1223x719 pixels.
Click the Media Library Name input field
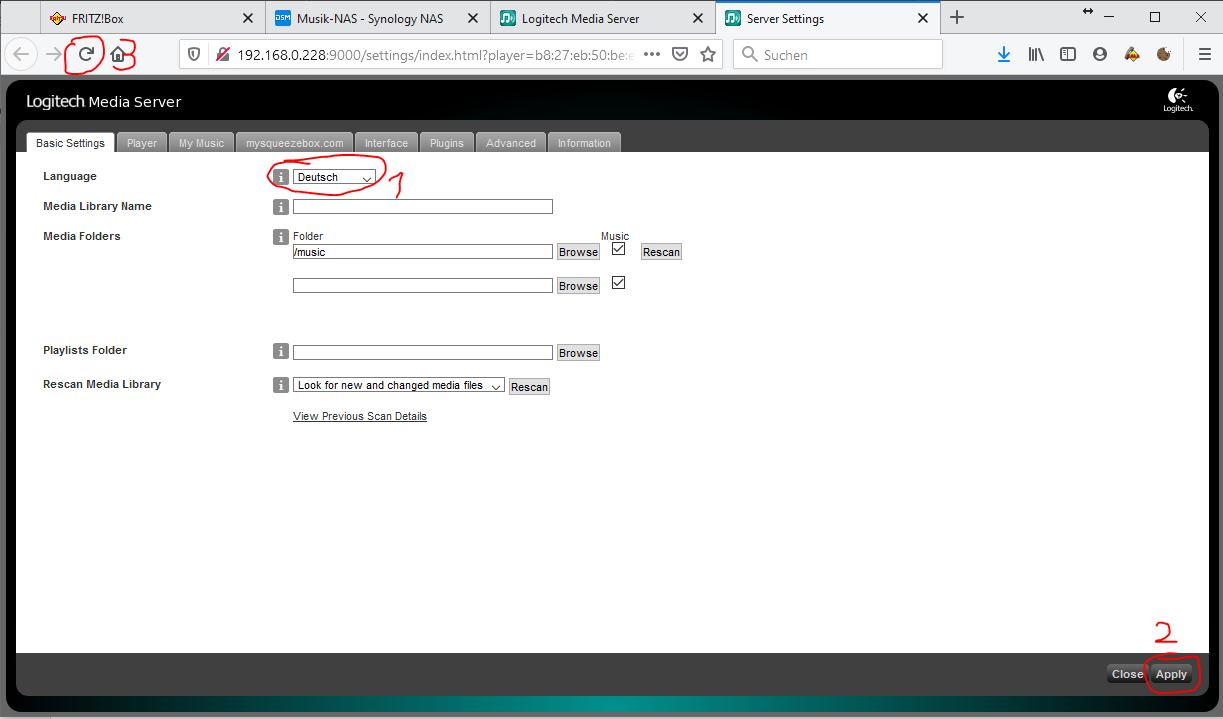(423, 207)
